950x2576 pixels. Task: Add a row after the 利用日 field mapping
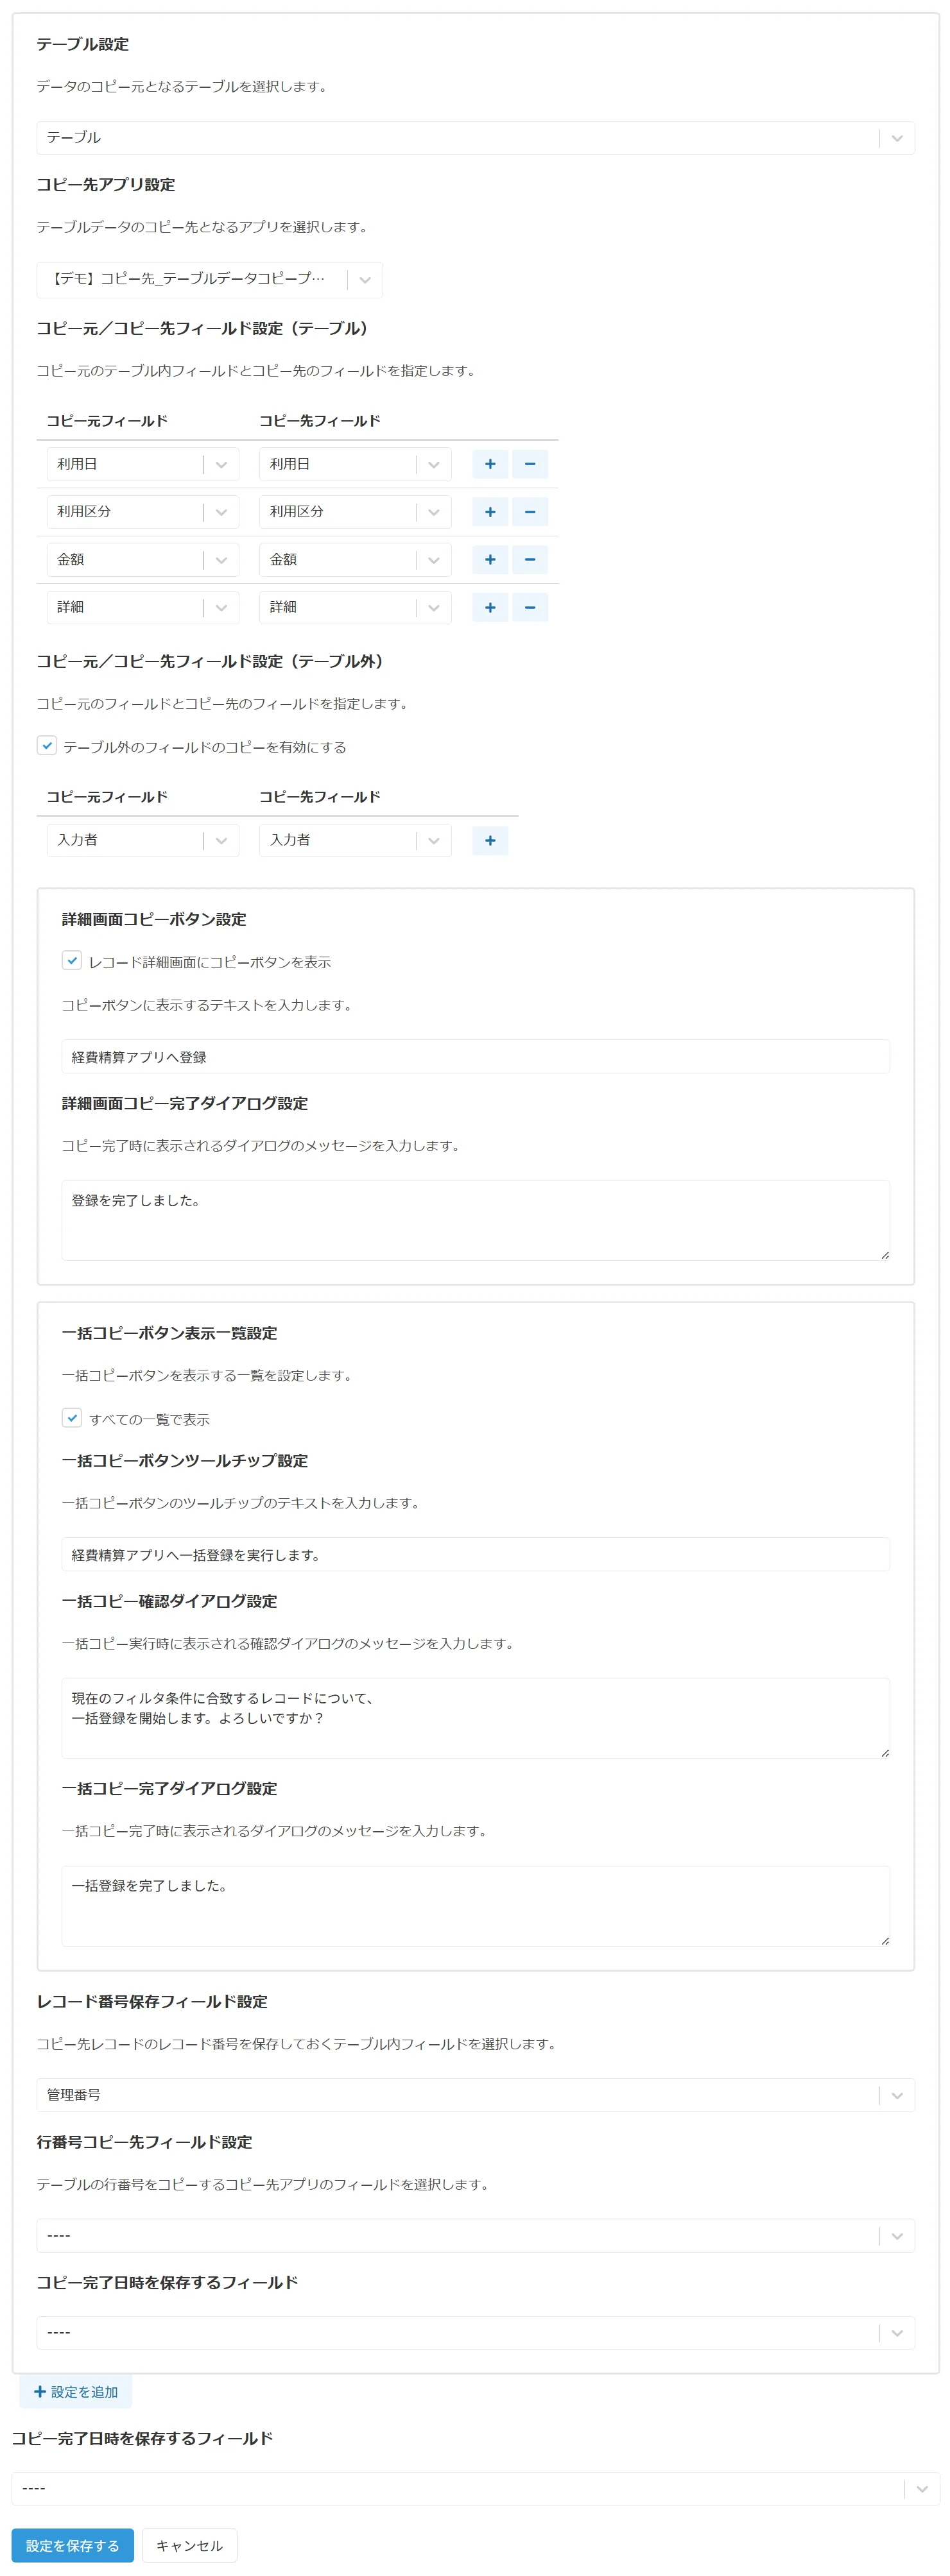coord(490,464)
